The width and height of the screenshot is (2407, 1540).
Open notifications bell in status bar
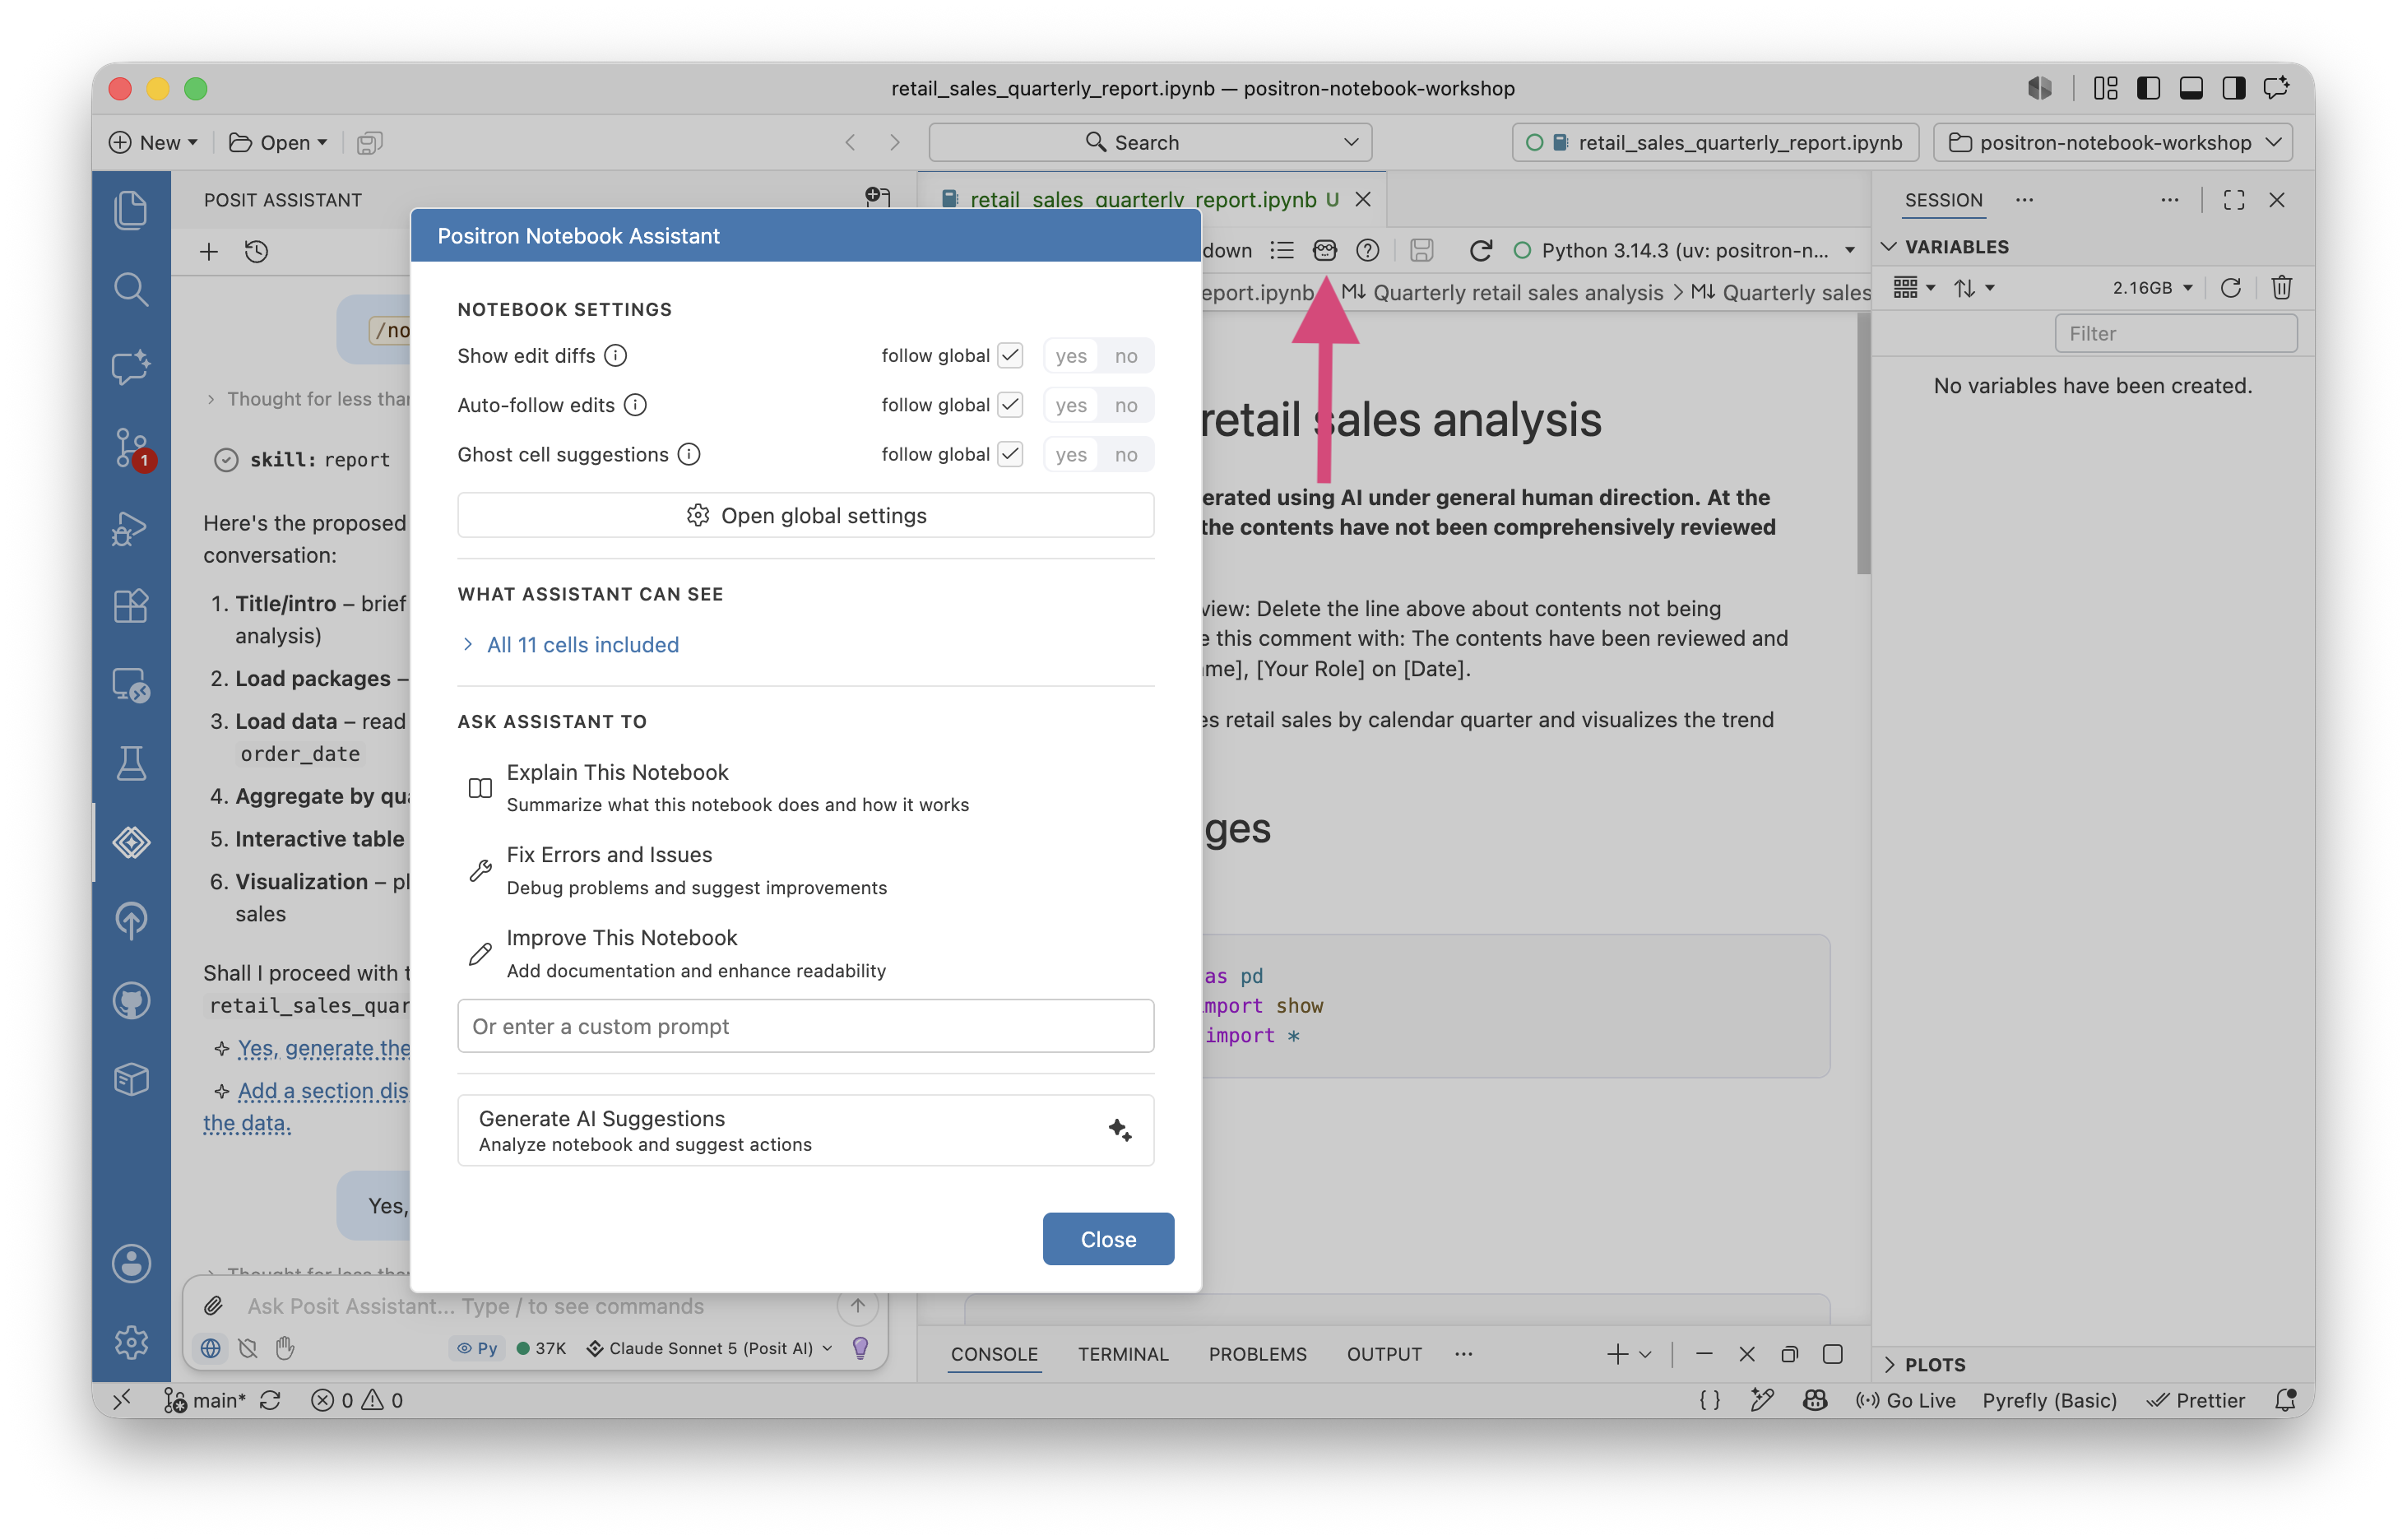click(x=2284, y=1400)
